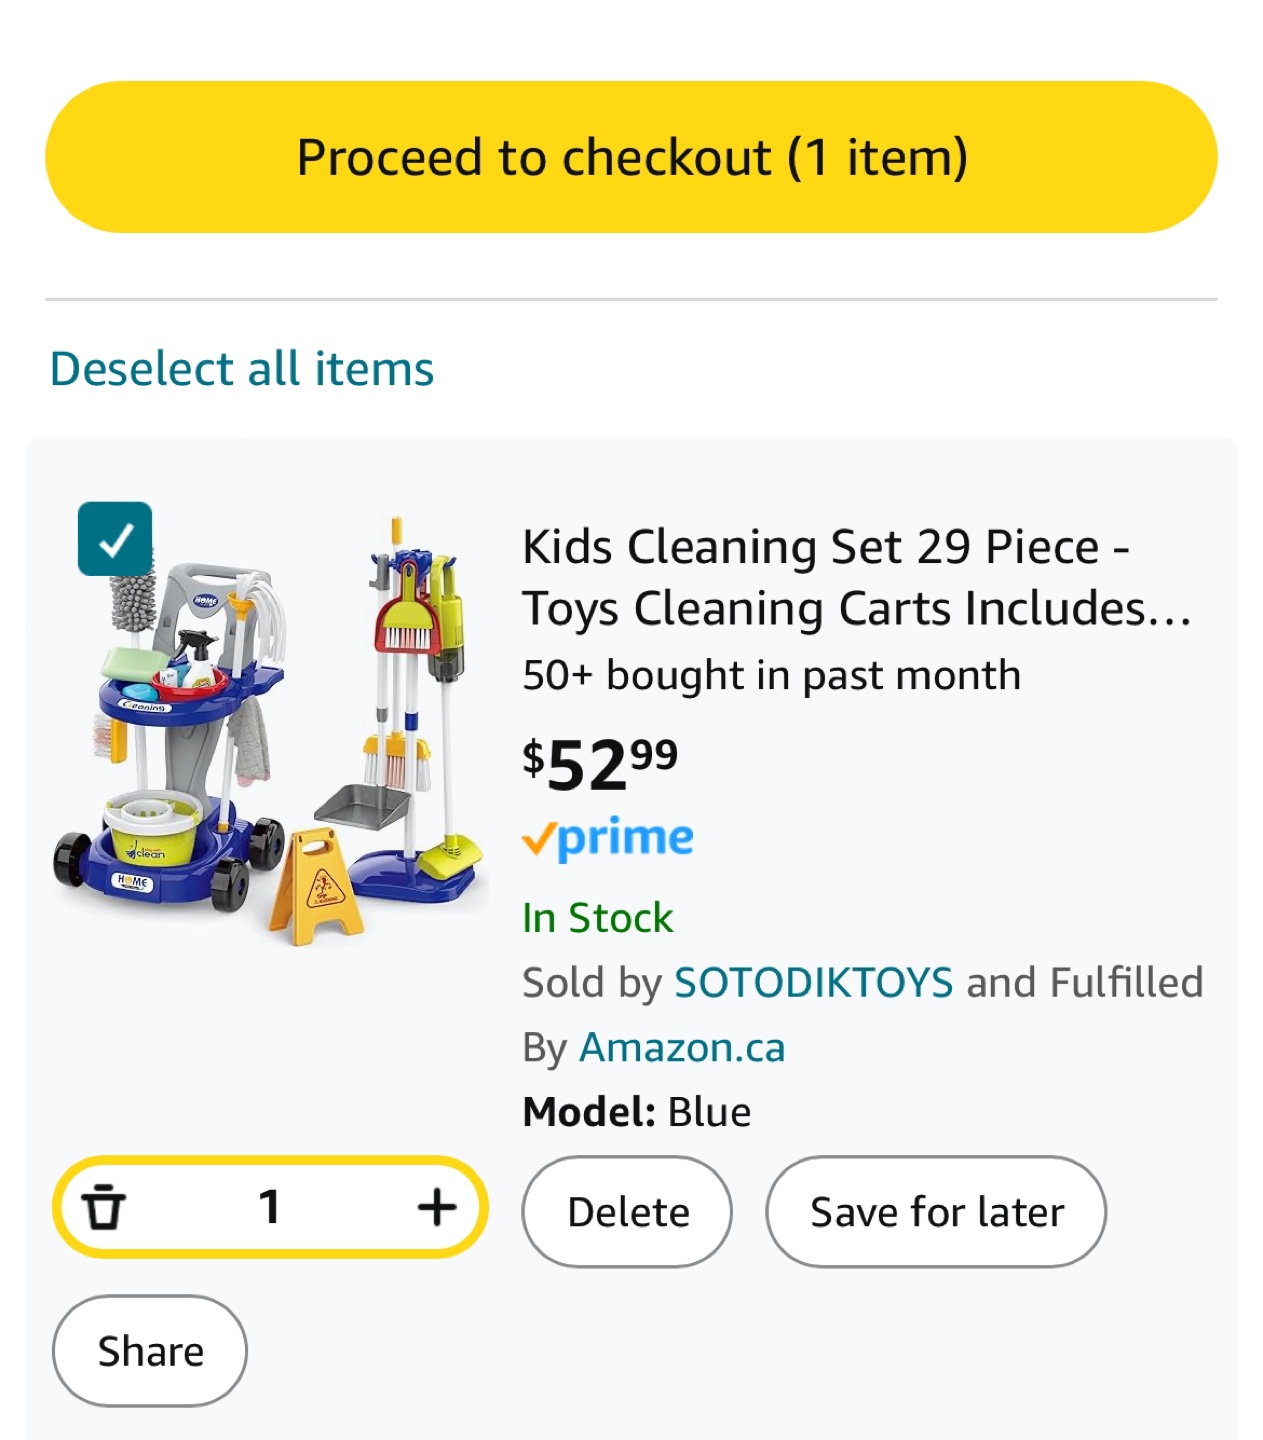Tap the Prime logo badge

click(607, 838)
